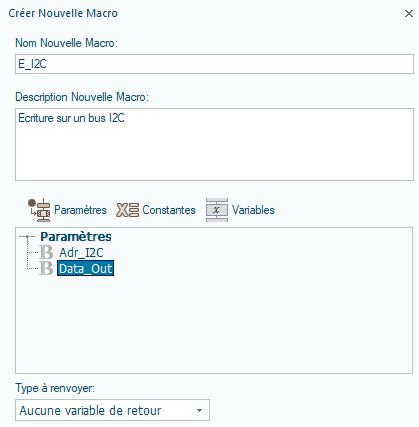Click the Créer Nouvelle Macro title bar
419x427 pixels.
[x=200, y=13]
